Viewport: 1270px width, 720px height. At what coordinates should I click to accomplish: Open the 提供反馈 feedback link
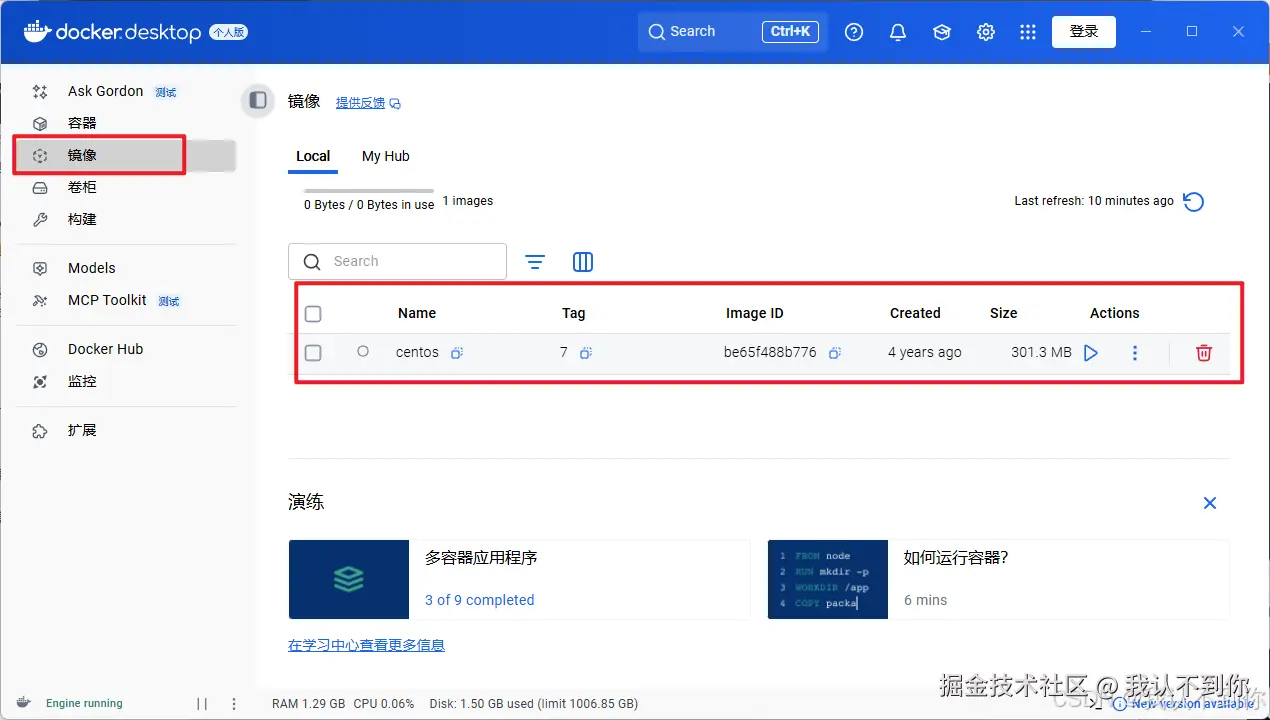(x=361, y=101)
